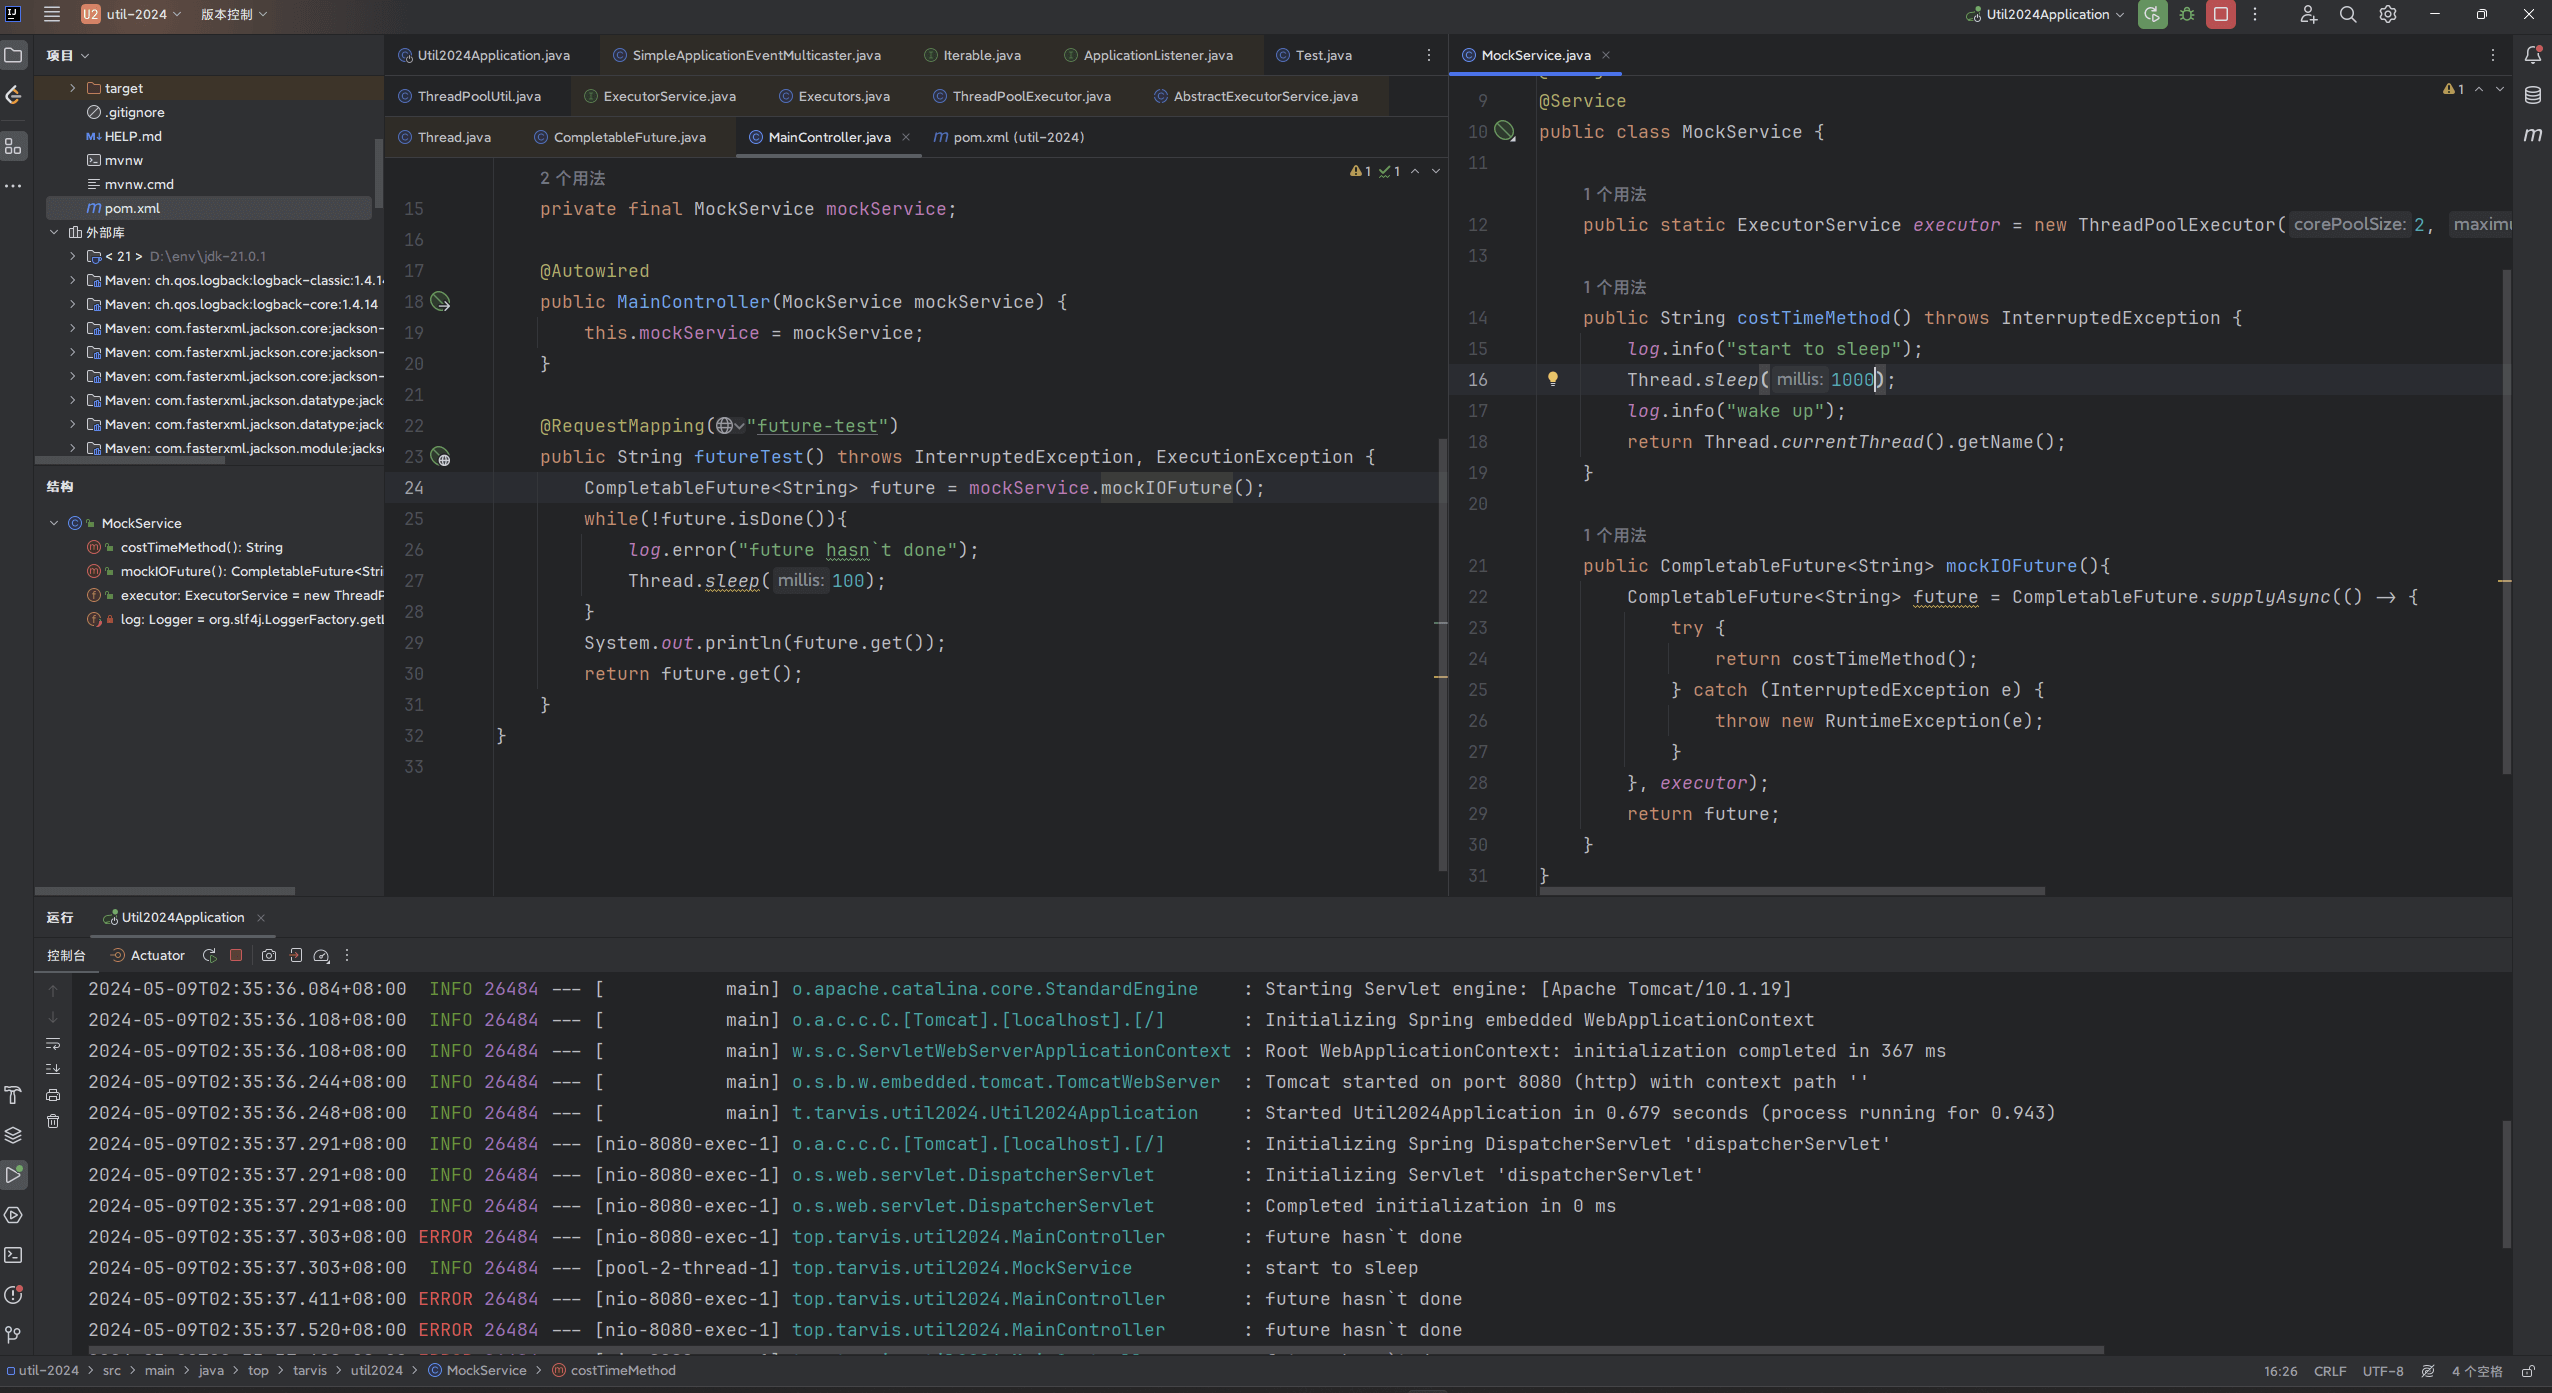This screenshot has width=2552, height=1393.
Task: Collapse the MockService node in Structure
Action: (54, 523)
